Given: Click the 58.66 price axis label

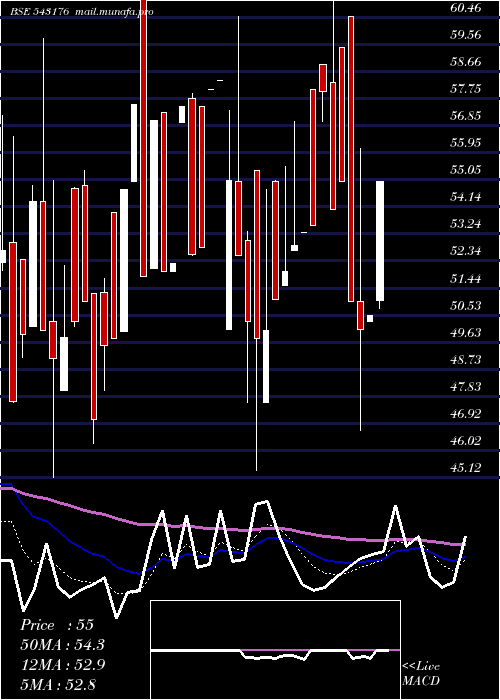Looking at the screenshot, I should [466, 62].
